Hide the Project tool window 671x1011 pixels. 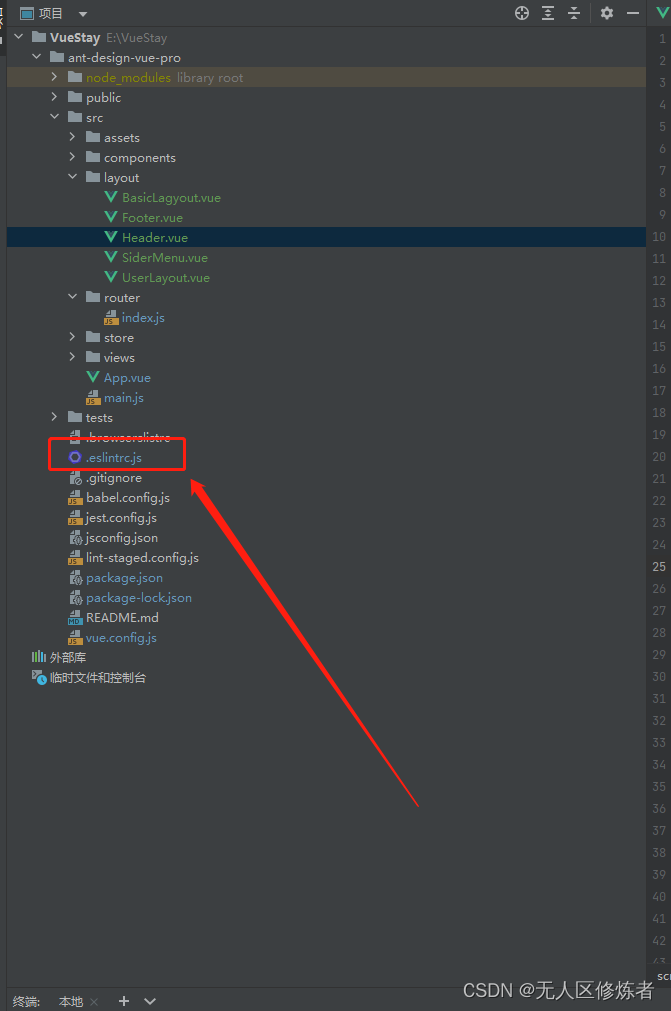(x=633, y=13)
